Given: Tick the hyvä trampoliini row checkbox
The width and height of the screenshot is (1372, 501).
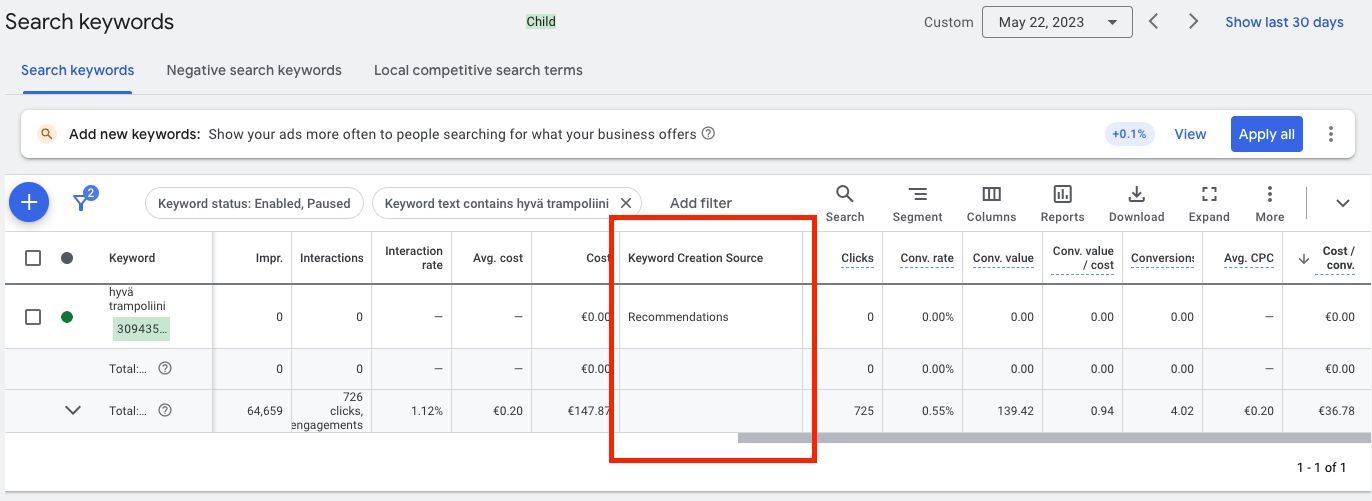Looking at the screenshot, I should point(33,317).
